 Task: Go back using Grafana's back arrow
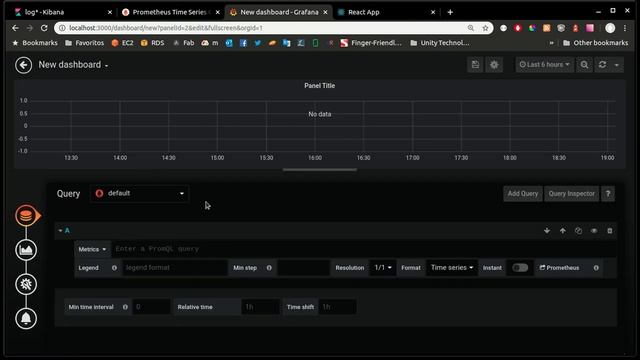(x=23, y=65)
